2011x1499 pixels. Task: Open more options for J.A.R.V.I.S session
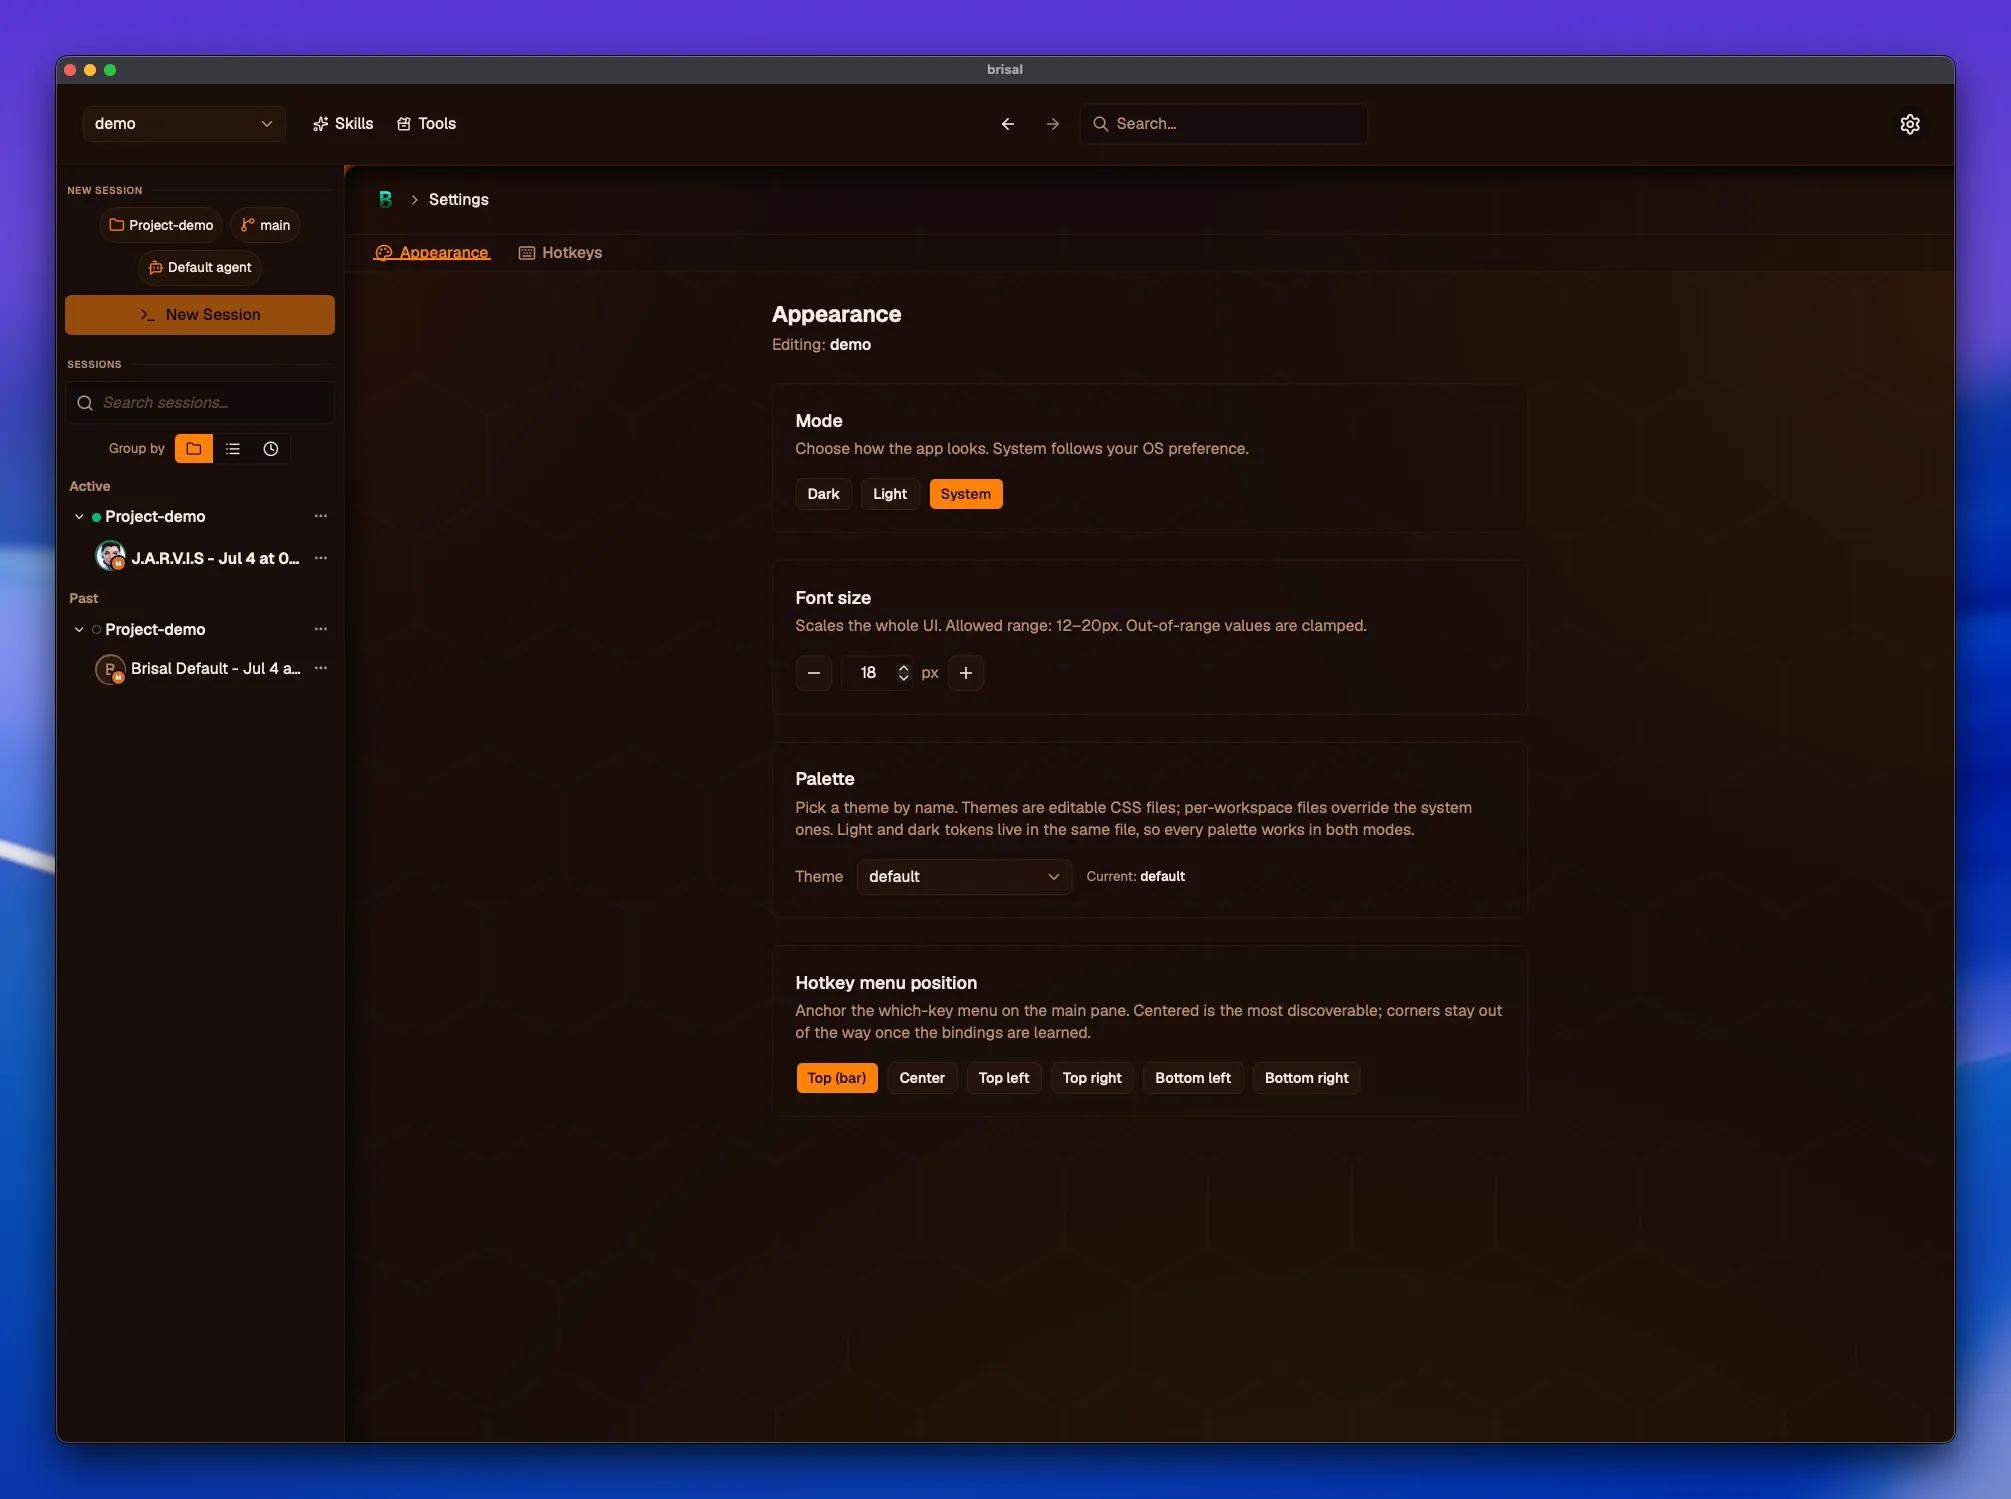321,558
